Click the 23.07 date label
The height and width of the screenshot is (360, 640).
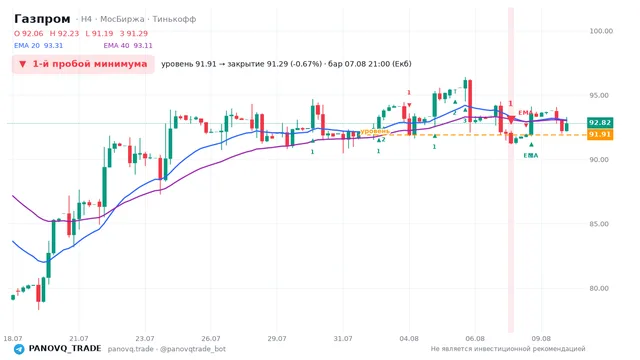145,338
